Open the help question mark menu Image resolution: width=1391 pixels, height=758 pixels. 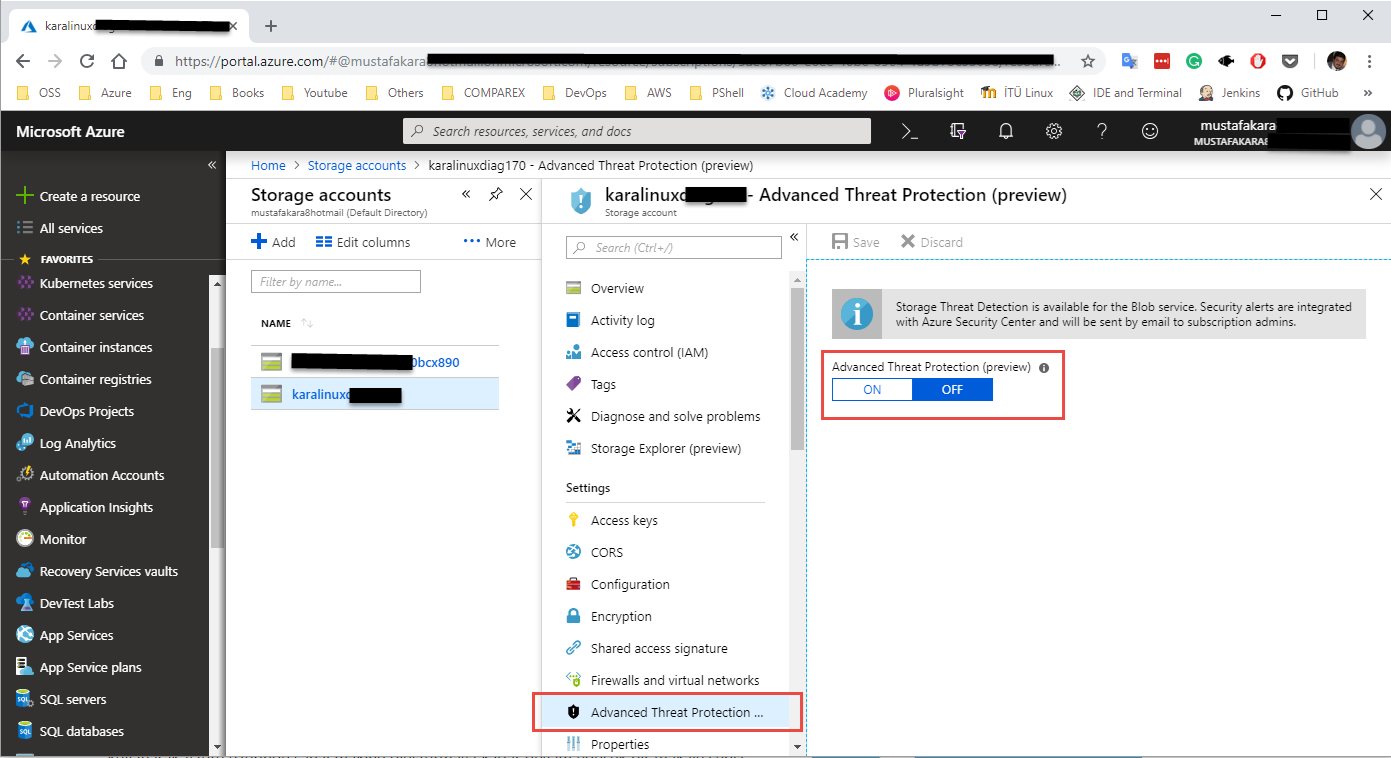(1102, 131)
